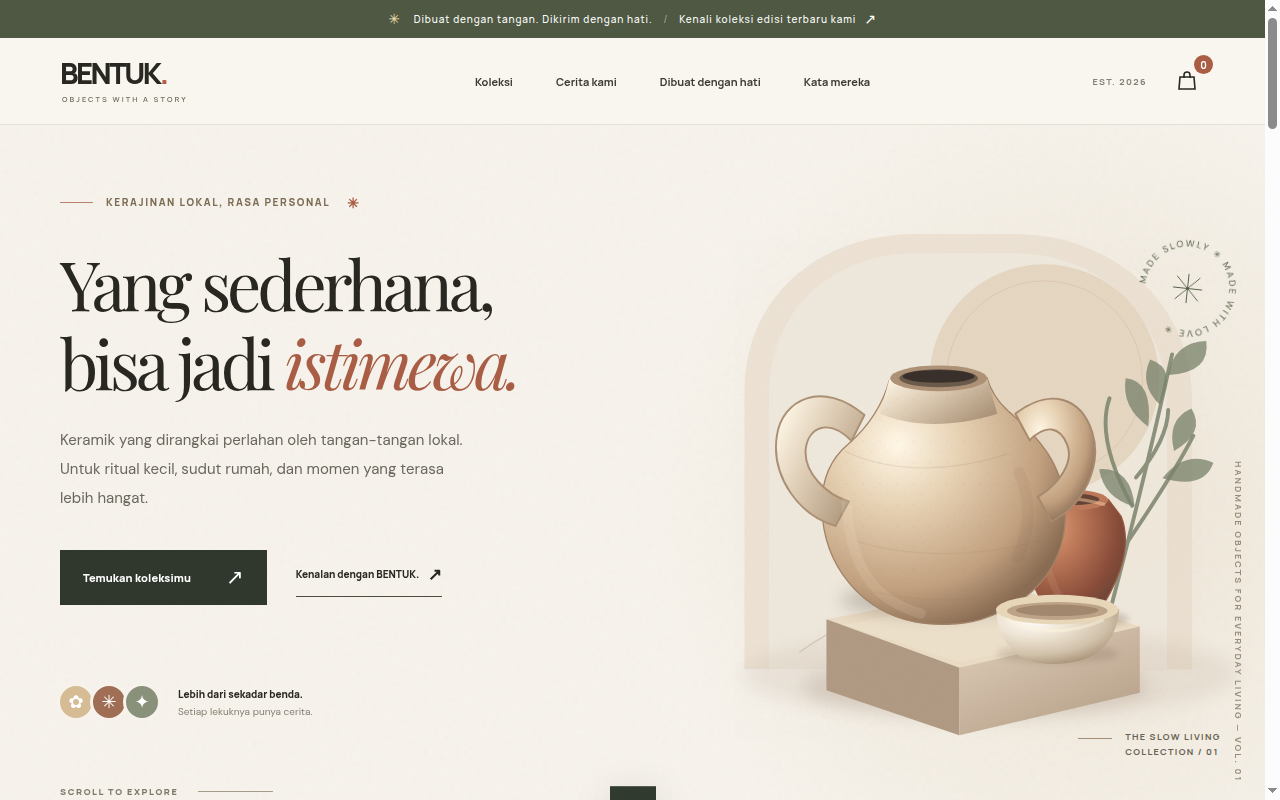Screen dimensions: 1280x800
Task: Click the brown asterisk circle badge
Action: 109,702
